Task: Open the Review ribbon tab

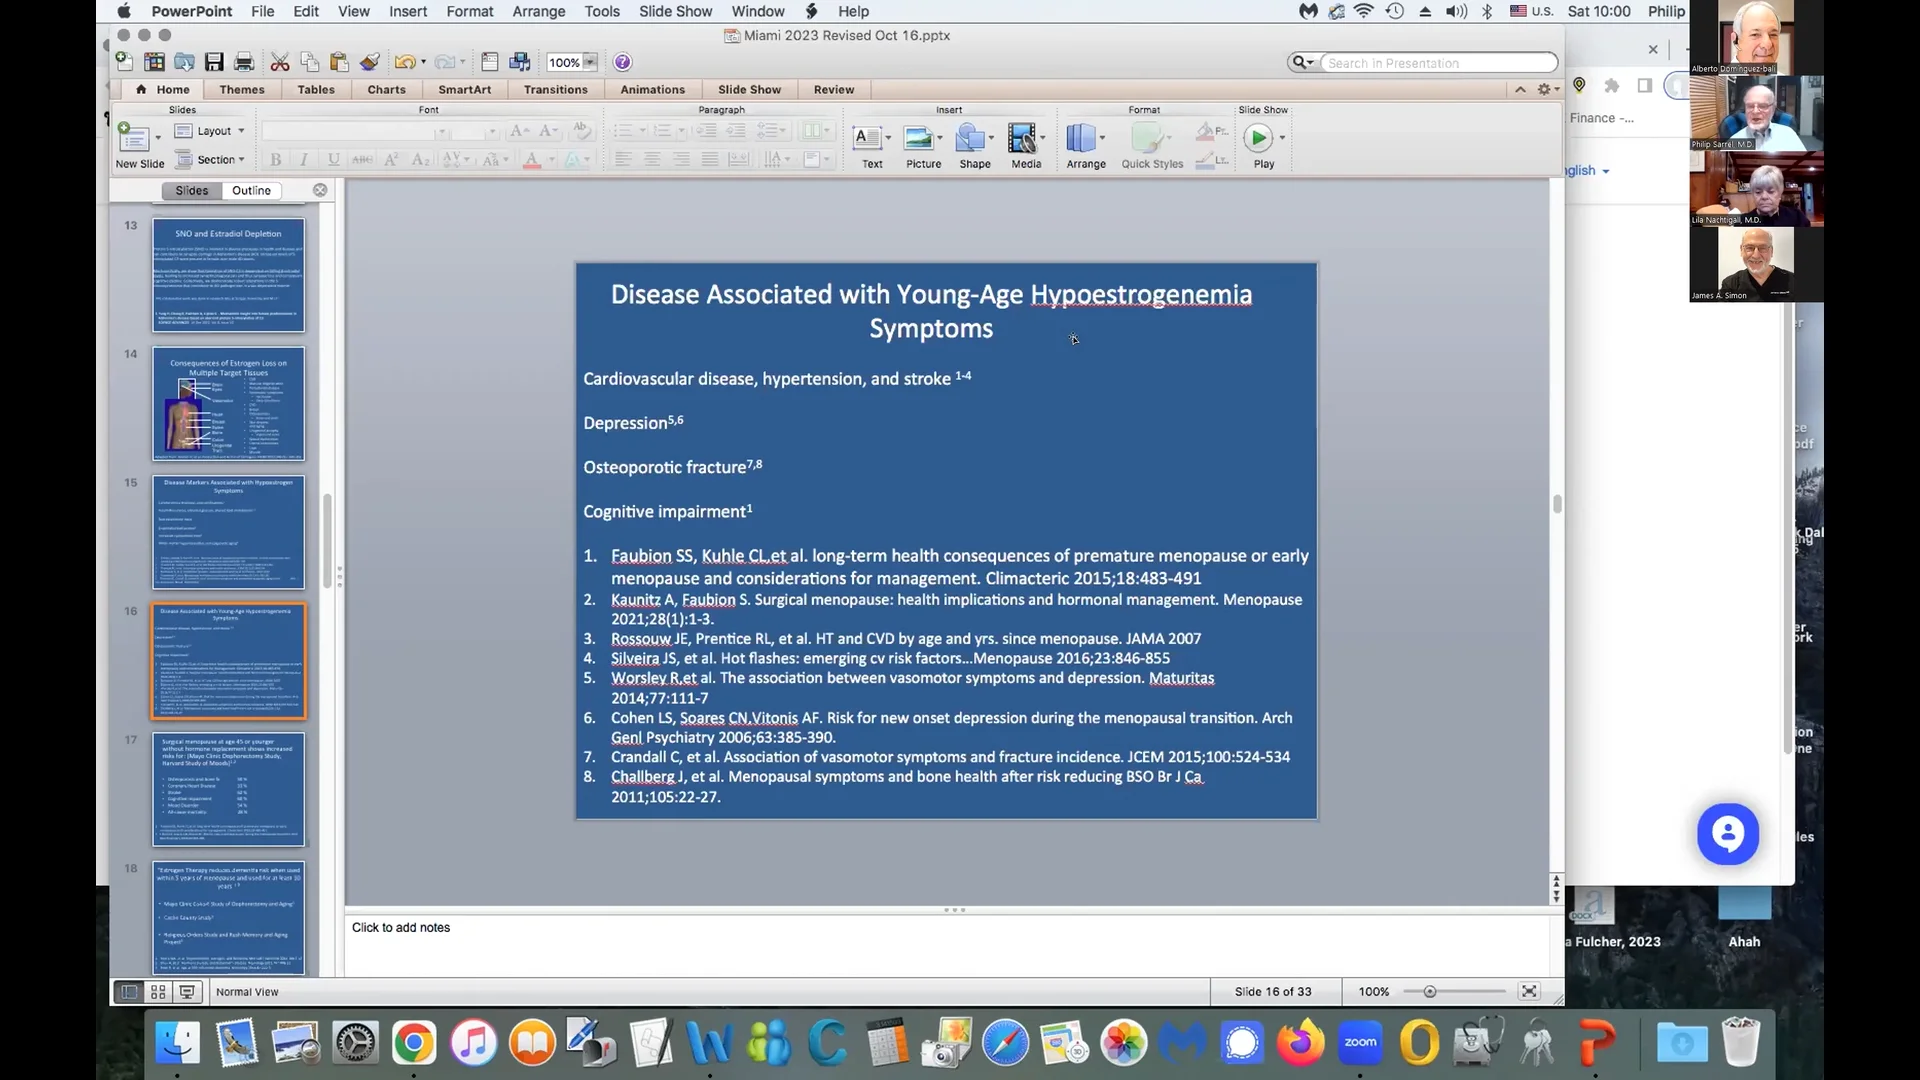Action: point(833,89)
